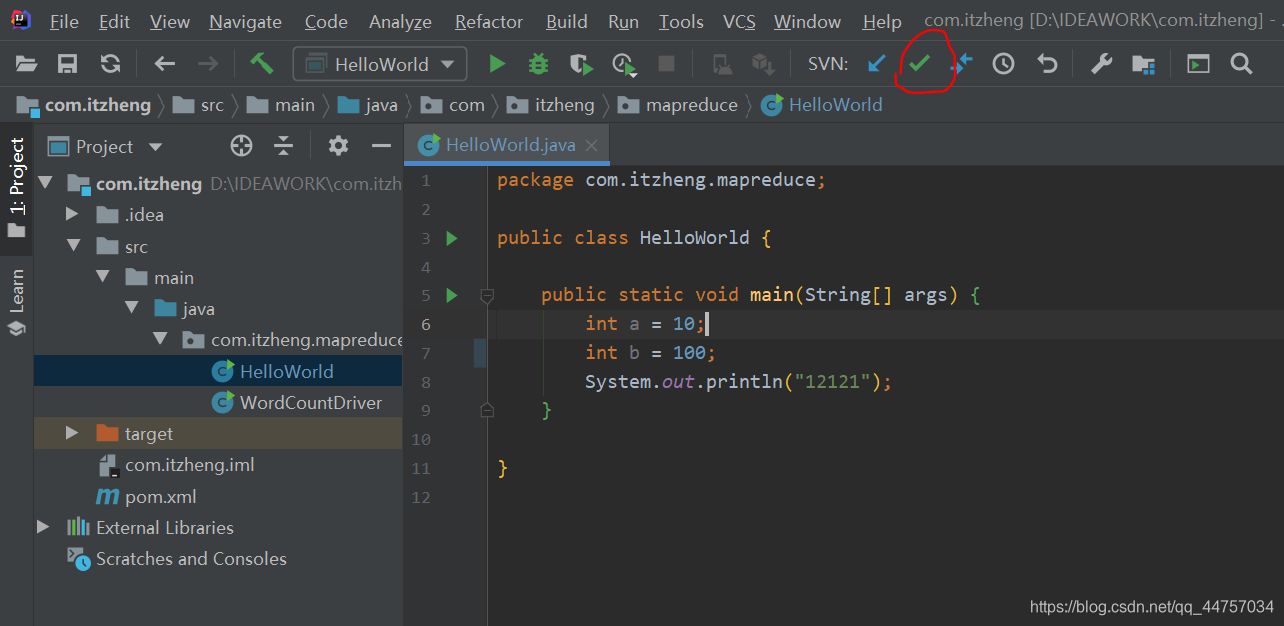Save all files with floppy disk icon
Image resolution: width=1284 pixels, height=626 pixels.
coord(68,65)
